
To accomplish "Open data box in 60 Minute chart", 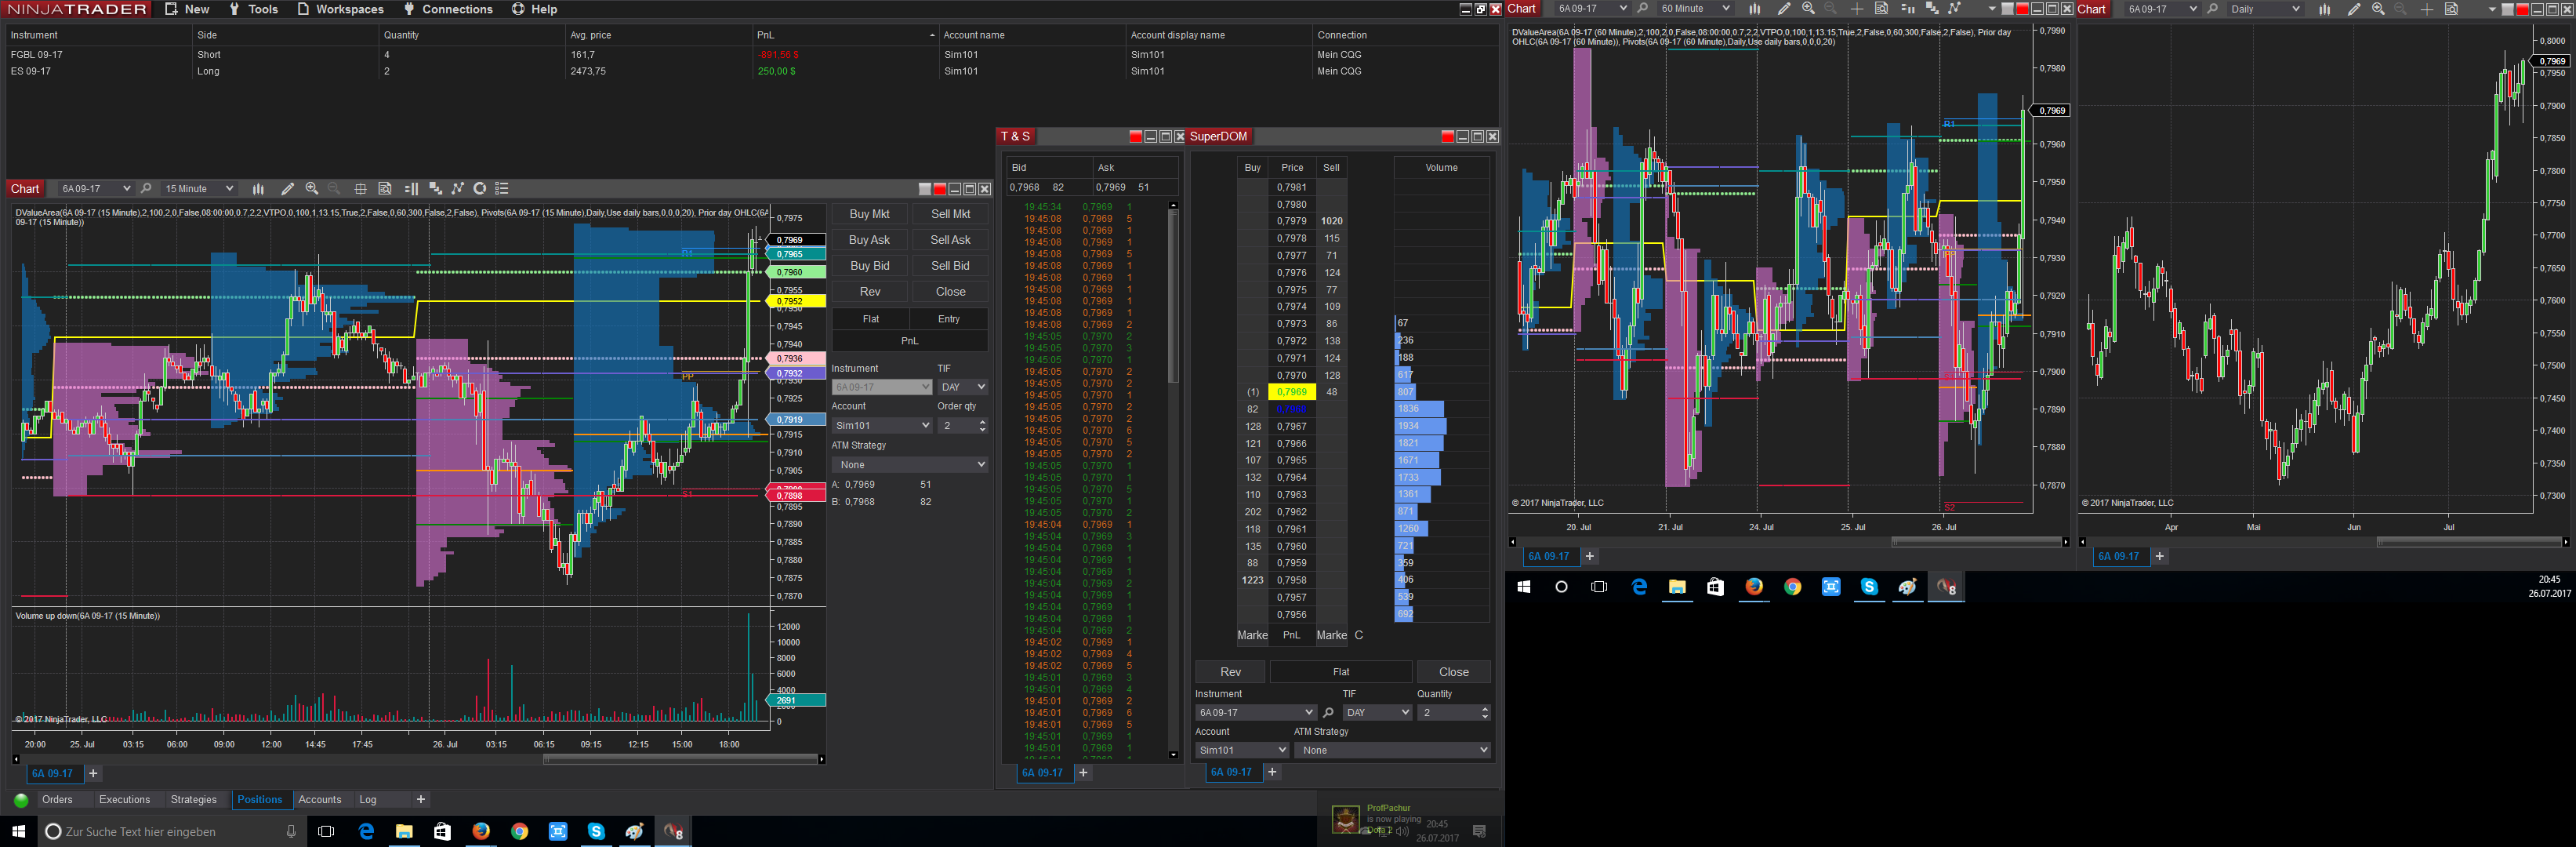I will pyautogui.click(x=1881, y=9).
